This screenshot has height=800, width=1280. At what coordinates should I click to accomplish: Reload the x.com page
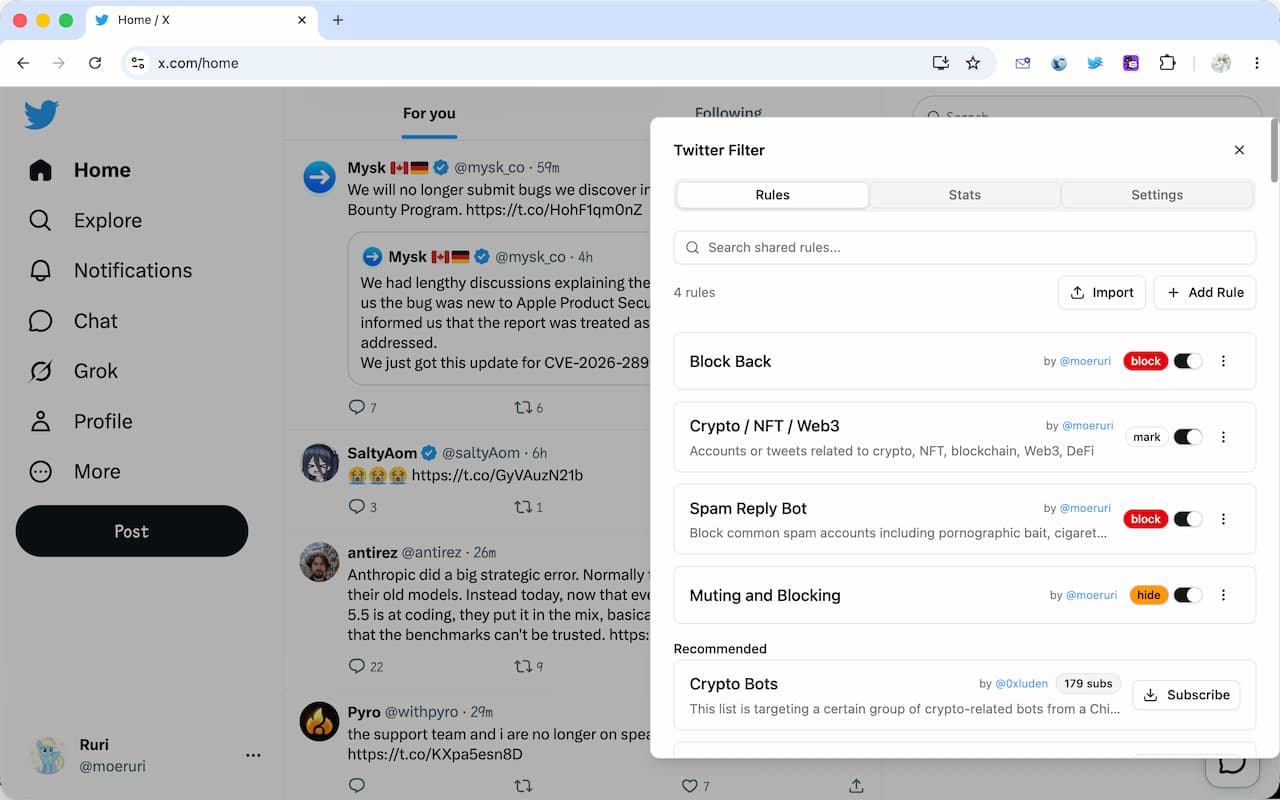[95, 63]
